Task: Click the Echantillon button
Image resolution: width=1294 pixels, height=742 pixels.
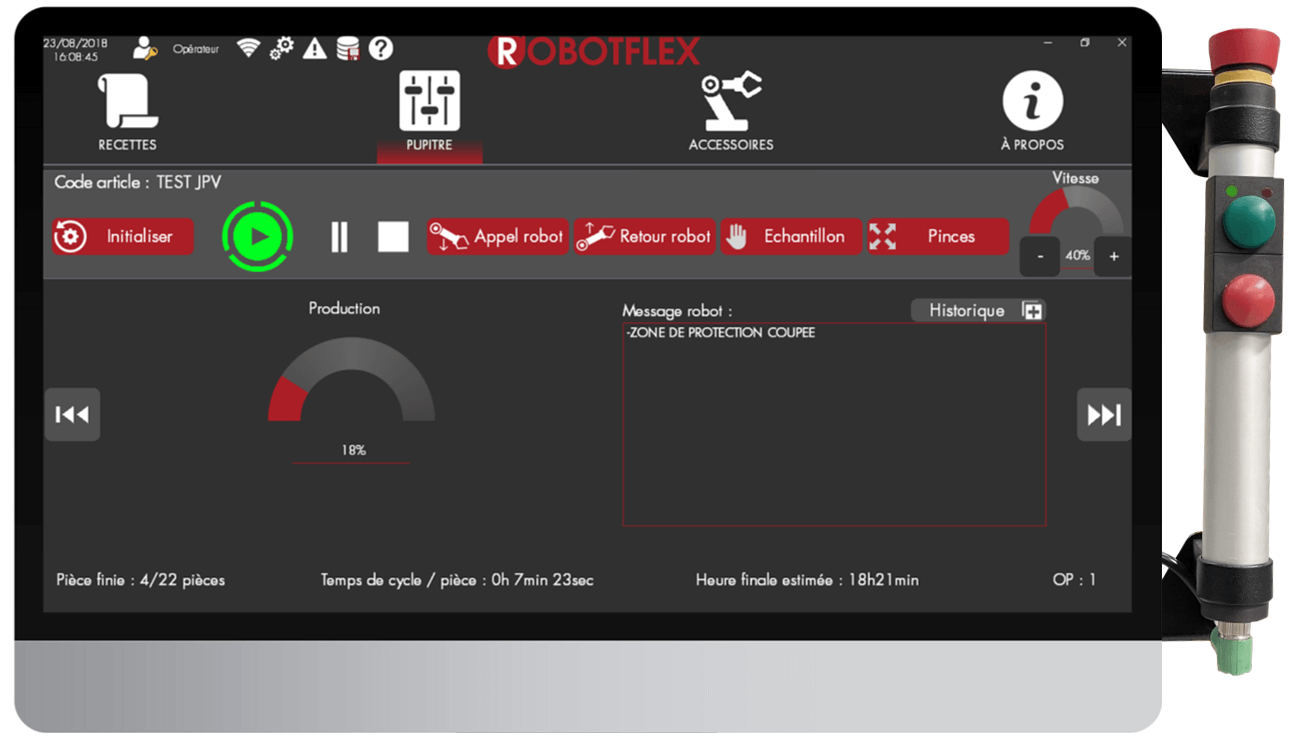Action: (791, 237)
